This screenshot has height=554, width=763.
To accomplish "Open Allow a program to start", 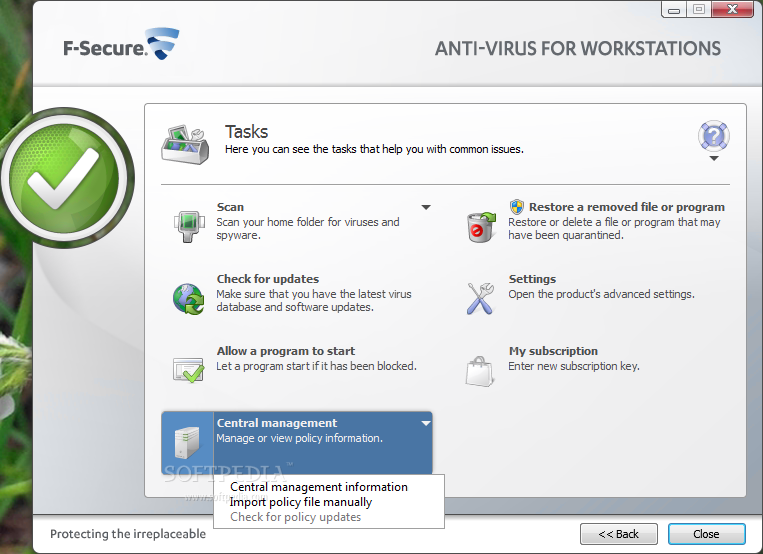I will 286,351.
